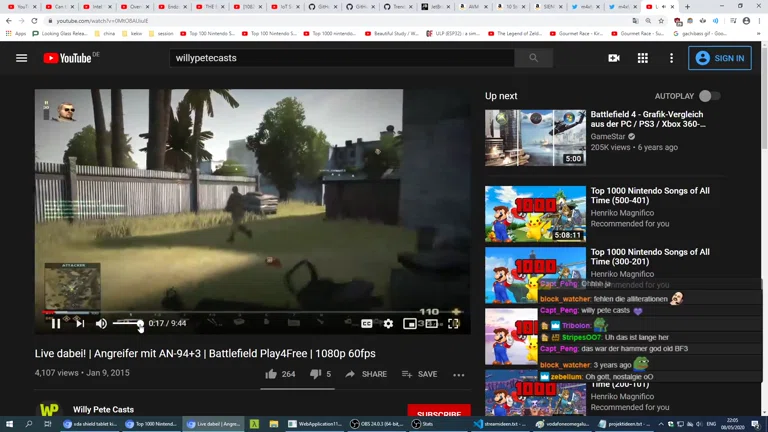This screenshot has width=768, height=432.
Task: Open the YouTube guide hamburger menu
Action: tap(22, 58)
